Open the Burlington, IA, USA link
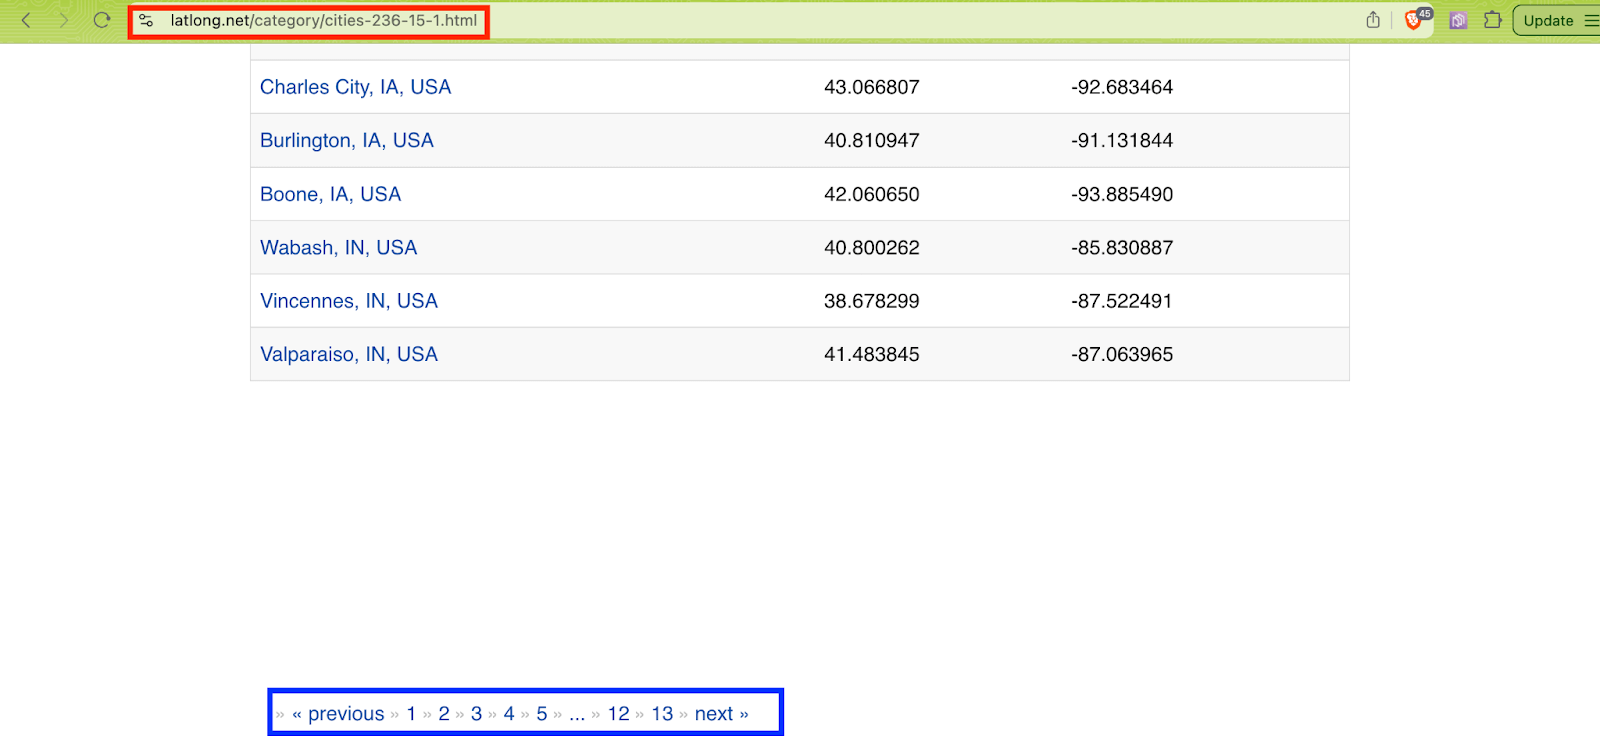1600x743 pixels. coord(347,140)
